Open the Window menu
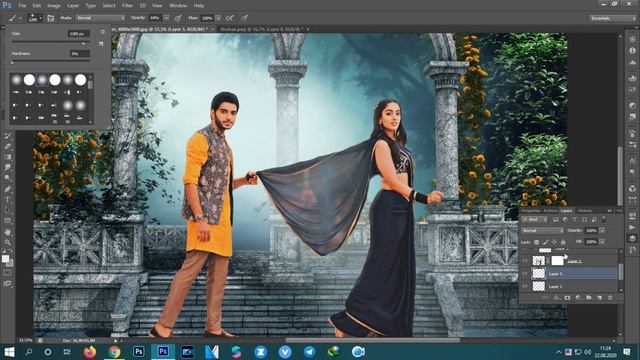 [x=178, y=6]
